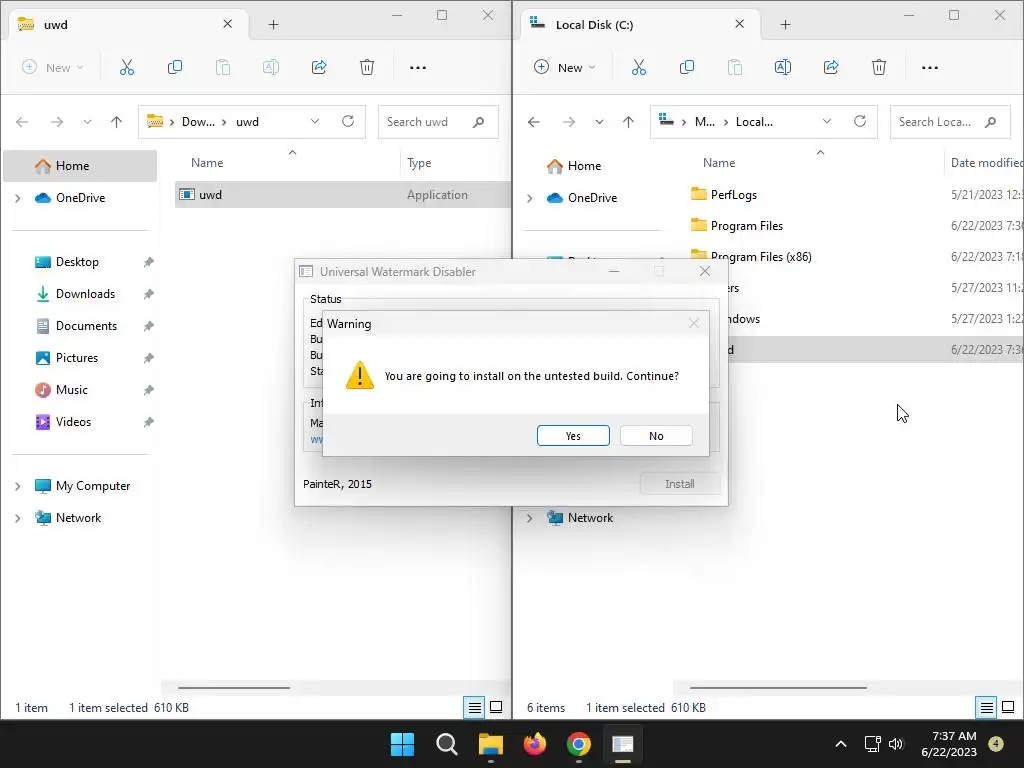The image size is (1024, 768).
Task: Switch Local Disk window to large icons view
Action: 1008,707
